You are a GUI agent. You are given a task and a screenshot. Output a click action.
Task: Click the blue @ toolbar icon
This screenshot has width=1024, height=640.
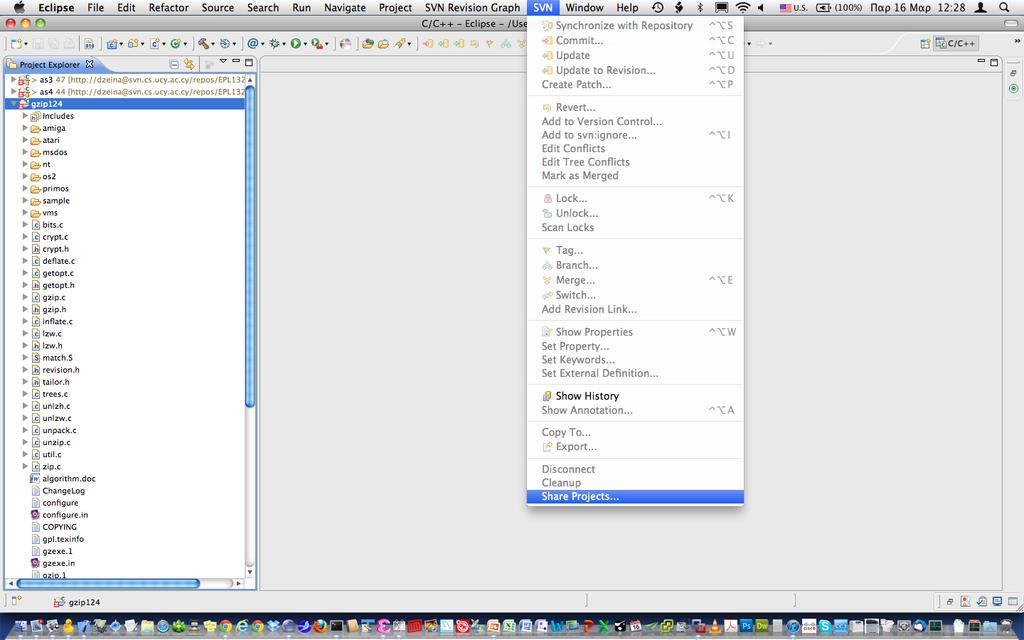253,44
